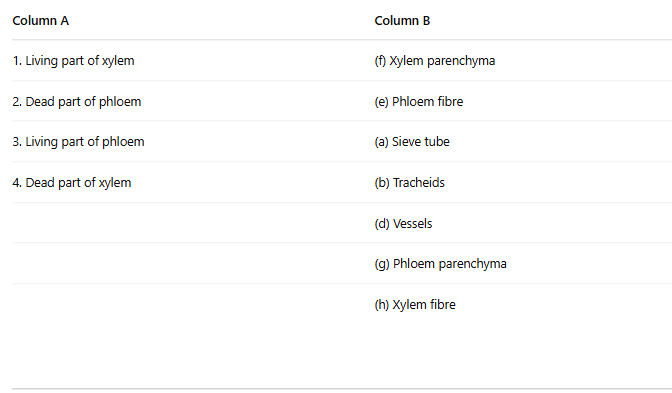This screenshot has width=672, height=393.
Task: Click the Column B header
Action: point(402,21)
